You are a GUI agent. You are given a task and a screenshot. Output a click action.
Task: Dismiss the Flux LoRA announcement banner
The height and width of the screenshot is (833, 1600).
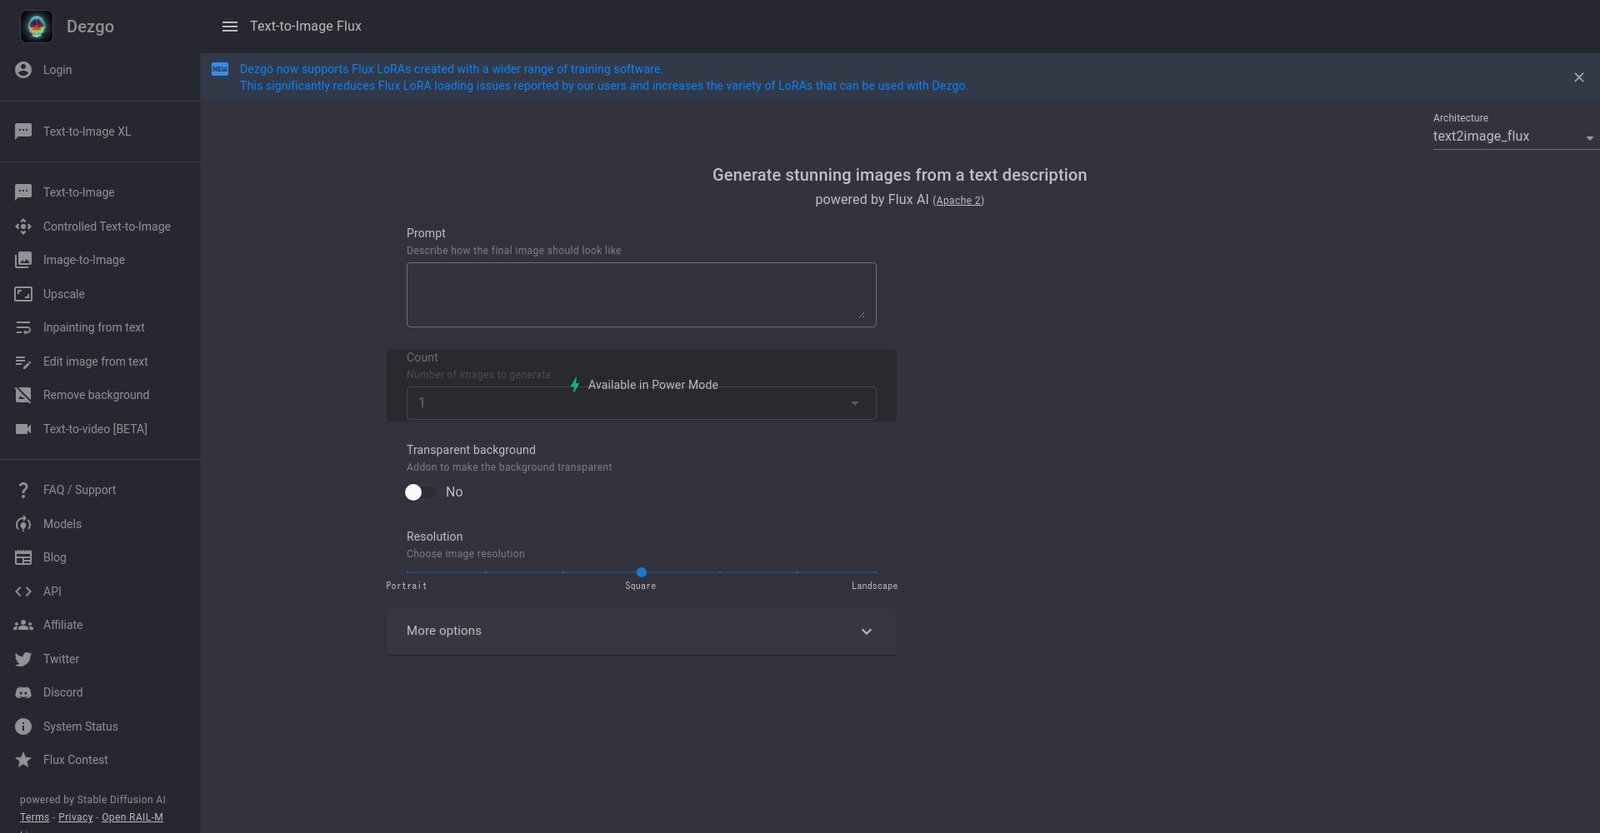tap(1579, 78)
